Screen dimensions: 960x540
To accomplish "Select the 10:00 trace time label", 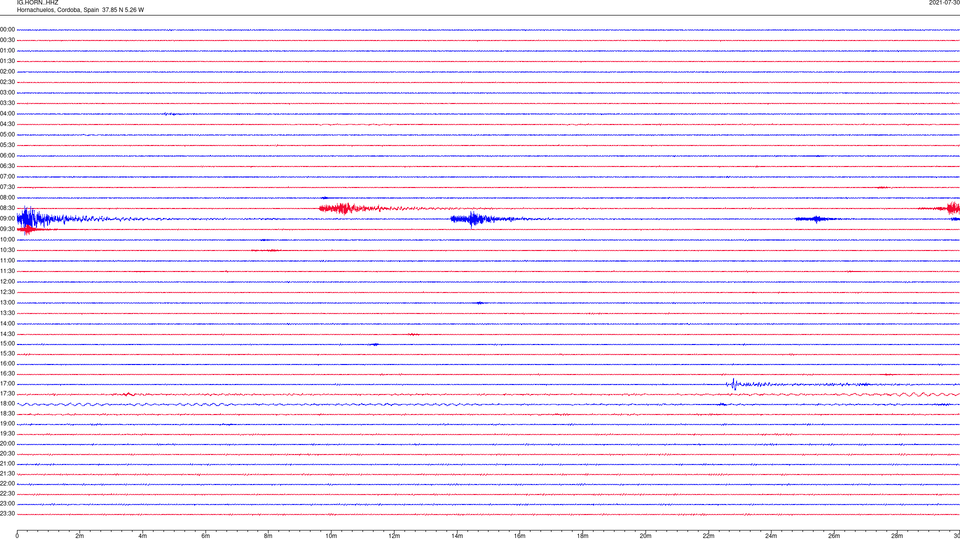I will 7,240.
